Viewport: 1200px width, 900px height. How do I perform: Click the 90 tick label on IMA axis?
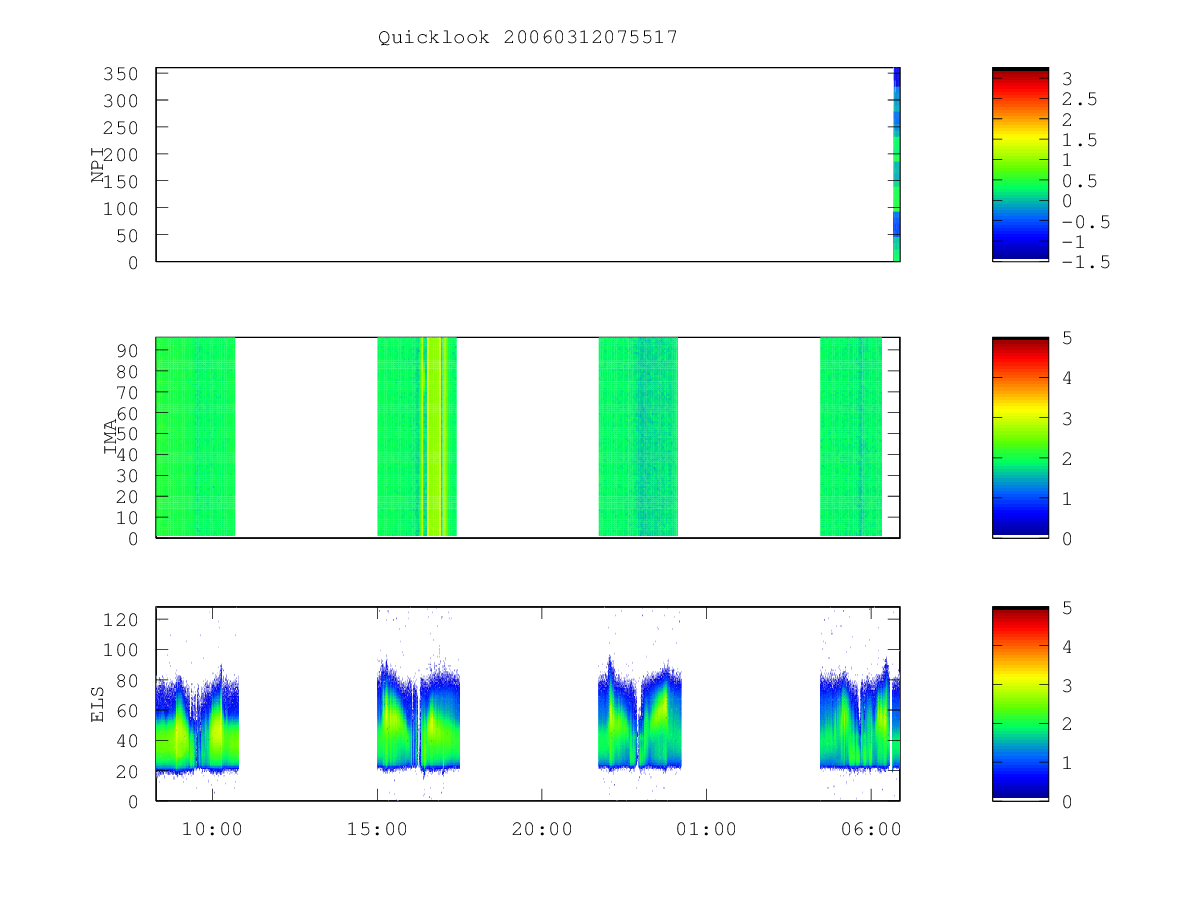pyautogui.click(x=128, y=350)
